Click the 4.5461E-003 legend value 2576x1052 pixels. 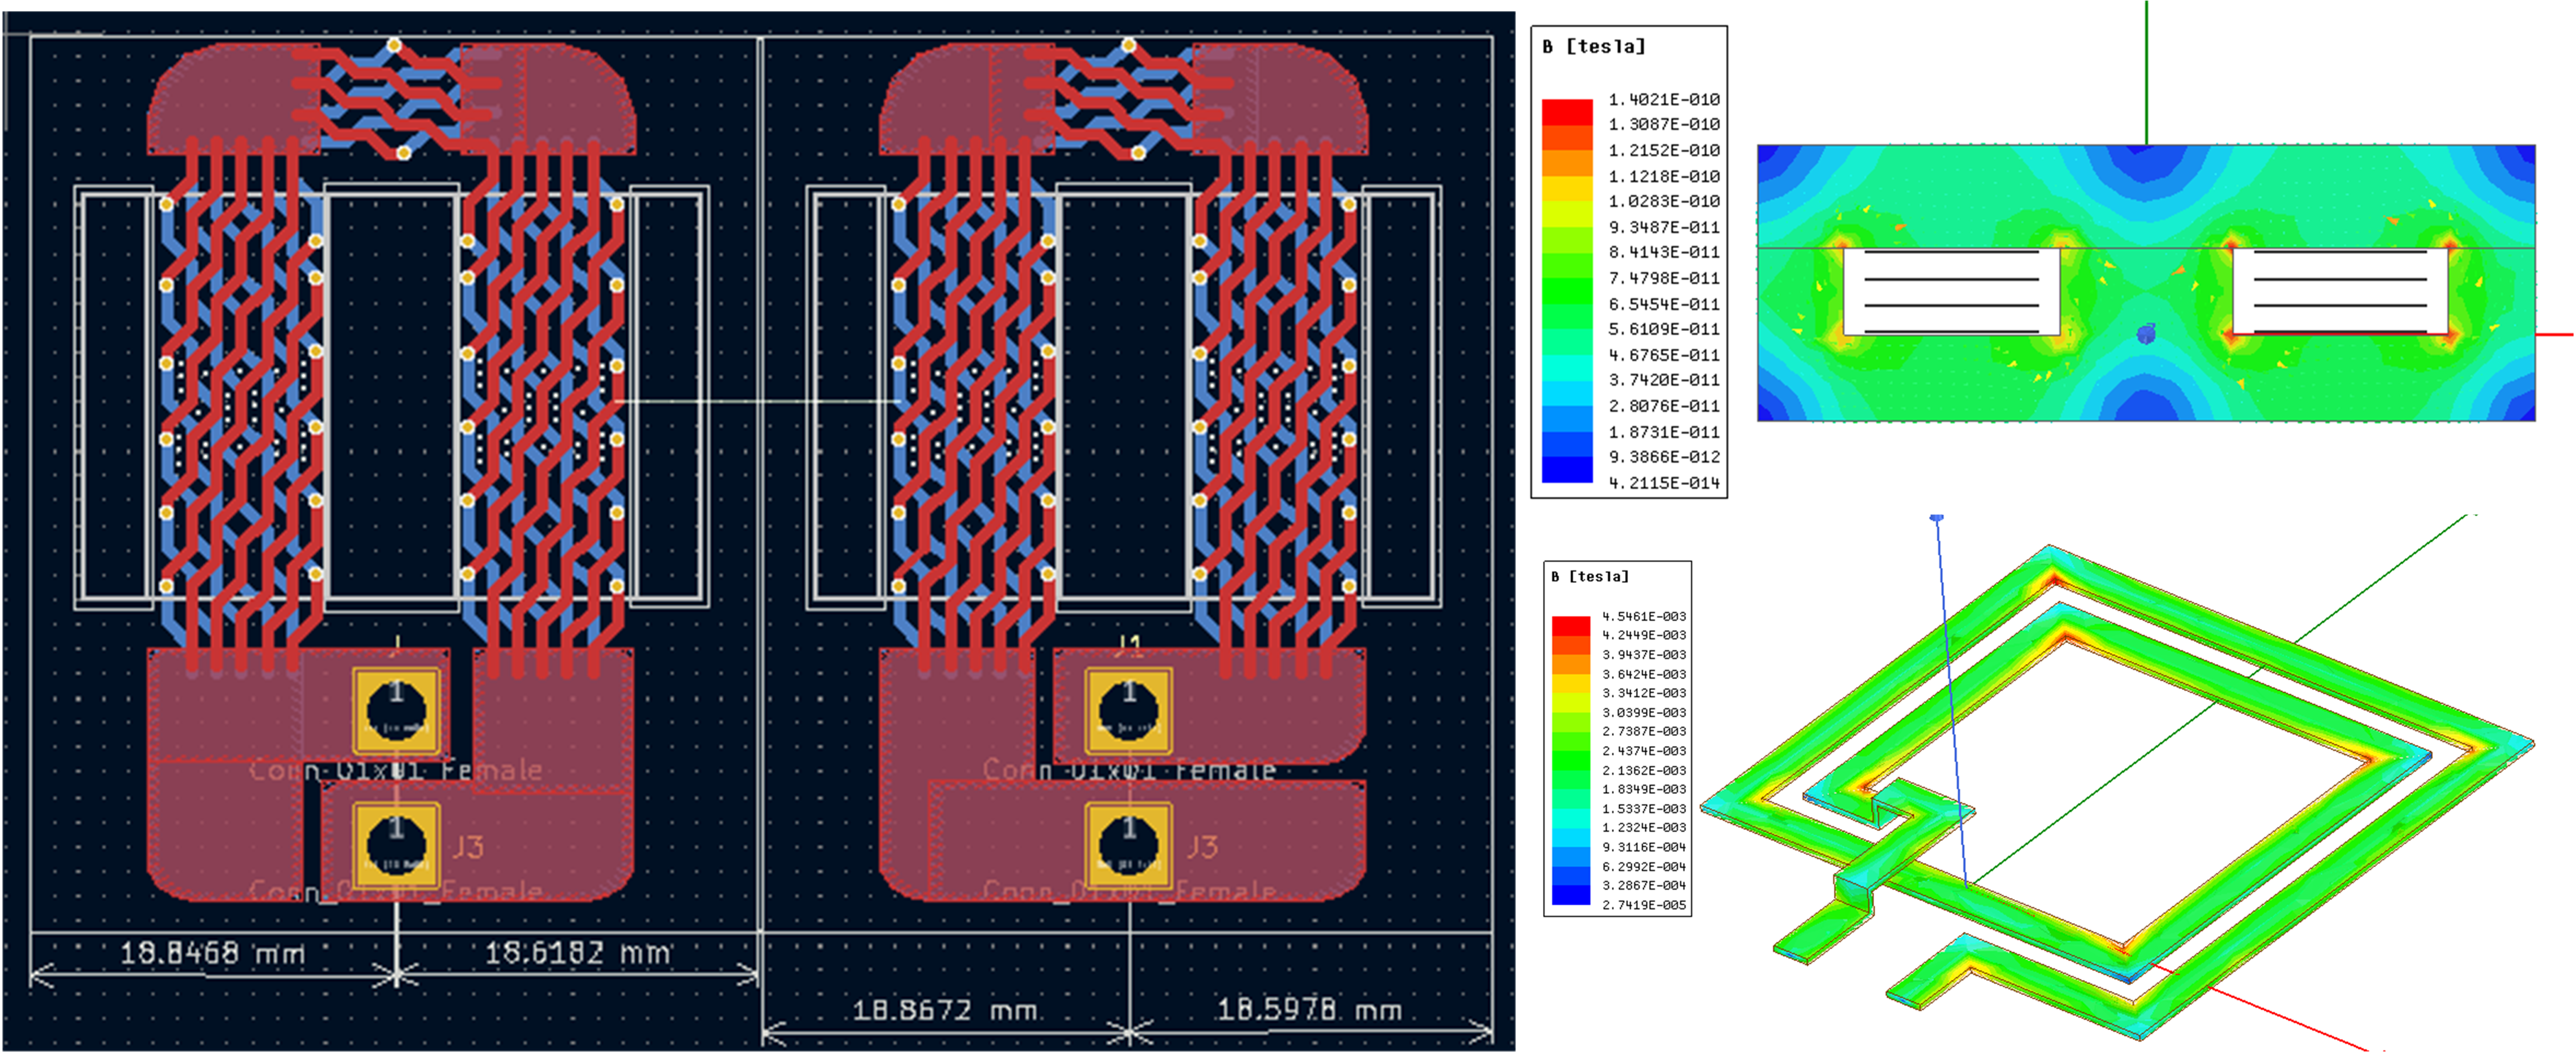(x=1644, y=616)
